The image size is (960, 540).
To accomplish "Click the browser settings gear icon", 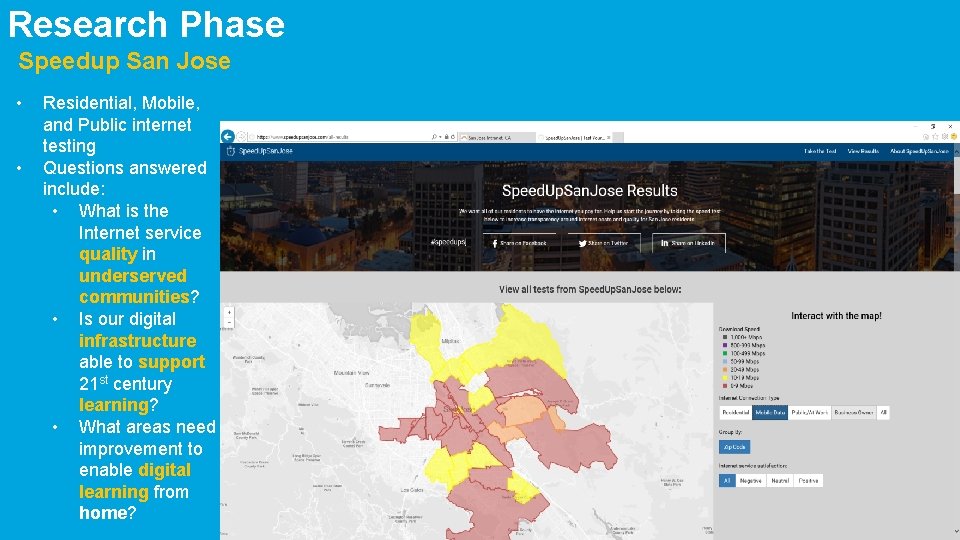I will pos(945,137).
